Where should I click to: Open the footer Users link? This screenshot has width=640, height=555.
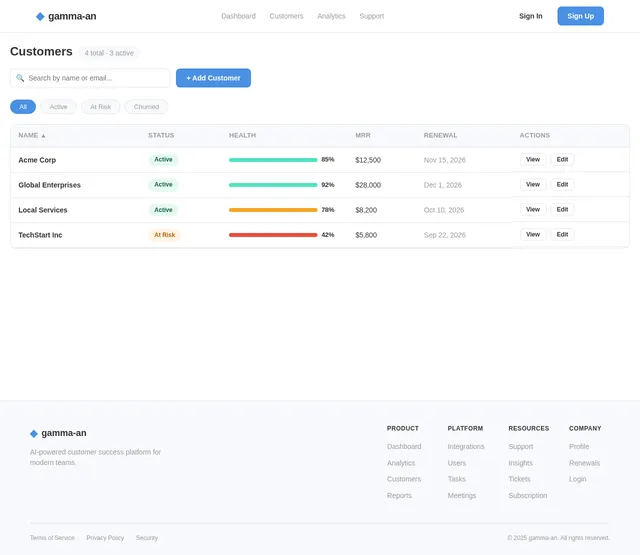(457, 463)
